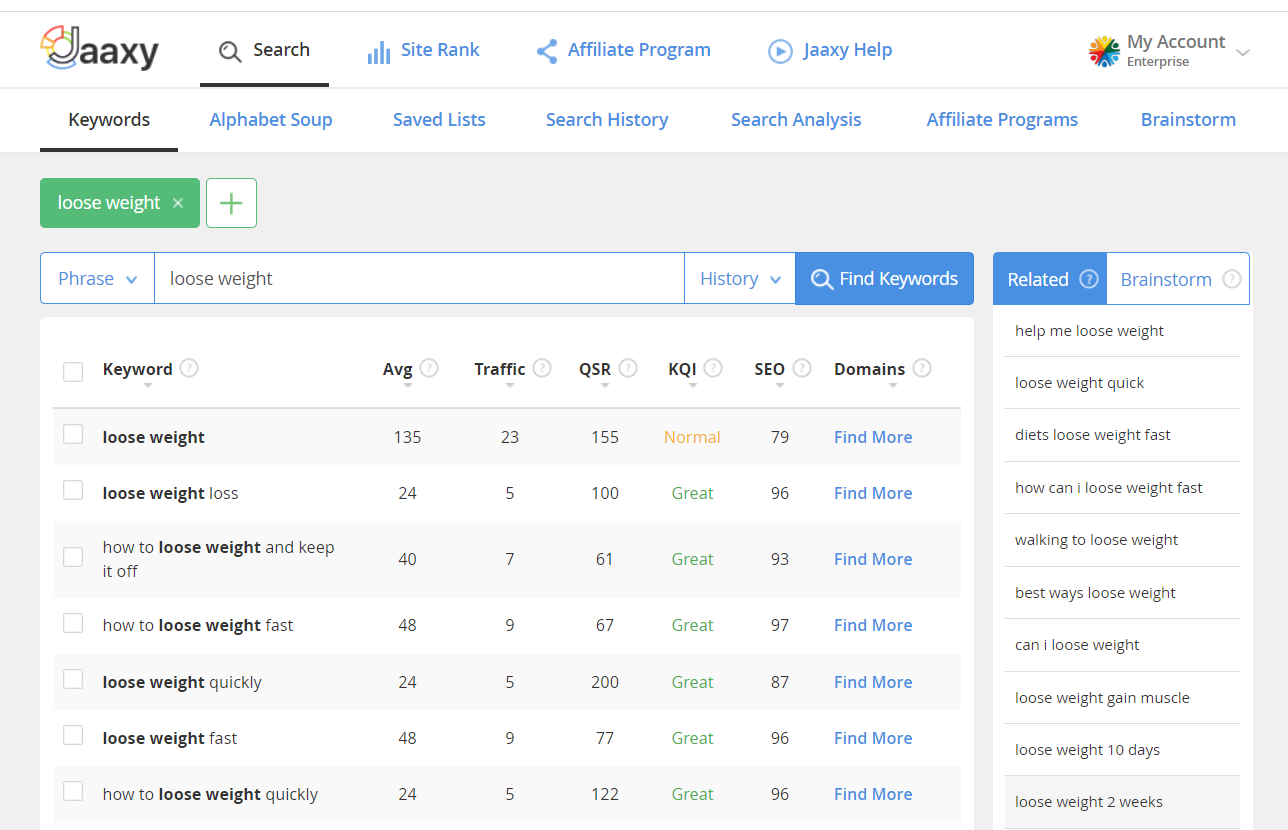
Task: Open the Affiliate Programs tab
Action: tap(1002, 120)
